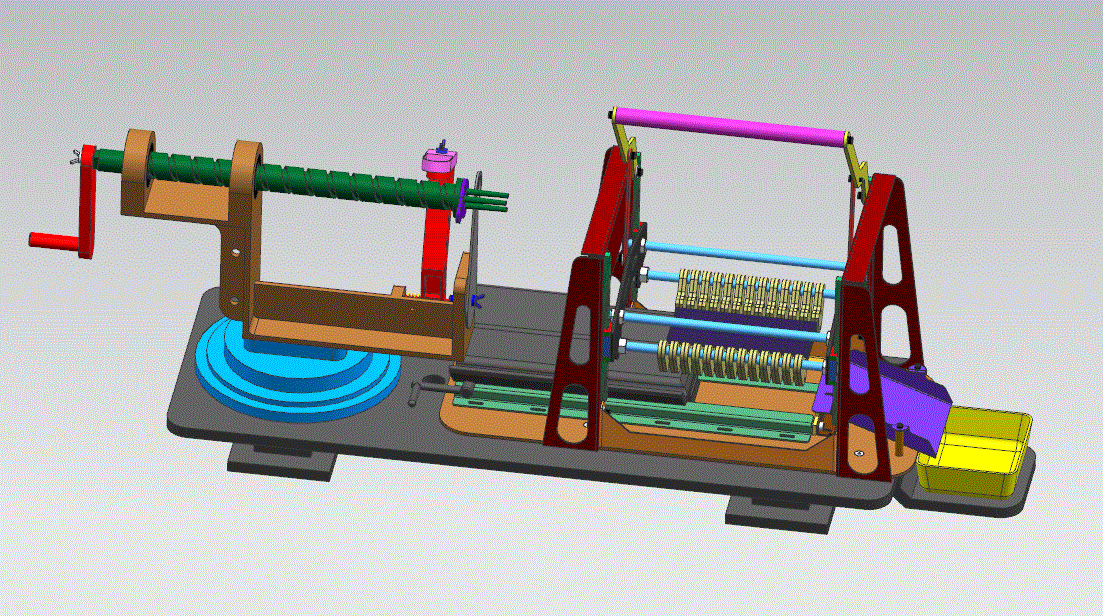
Task: Select the blue stepped circular base
Action: [297, 371]
